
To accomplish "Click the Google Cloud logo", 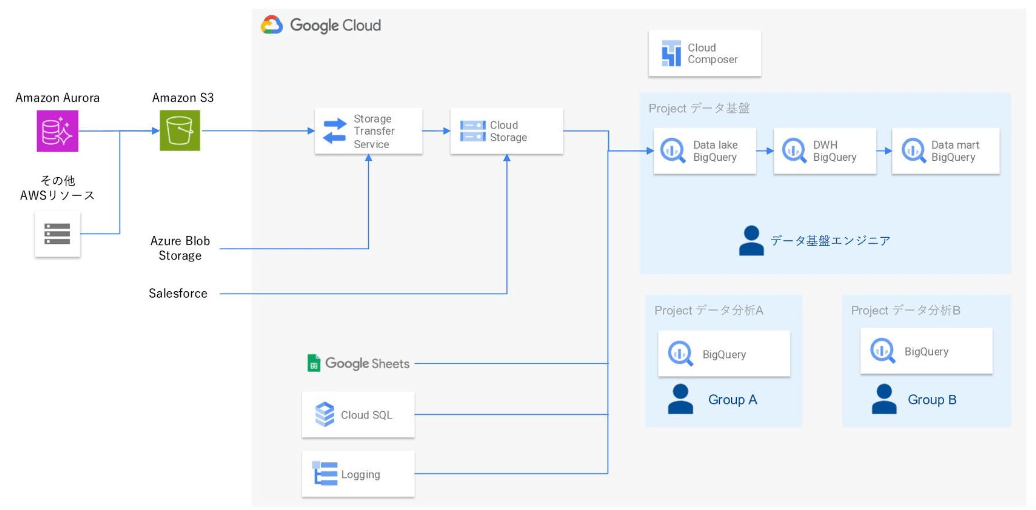I will (272, 25).
